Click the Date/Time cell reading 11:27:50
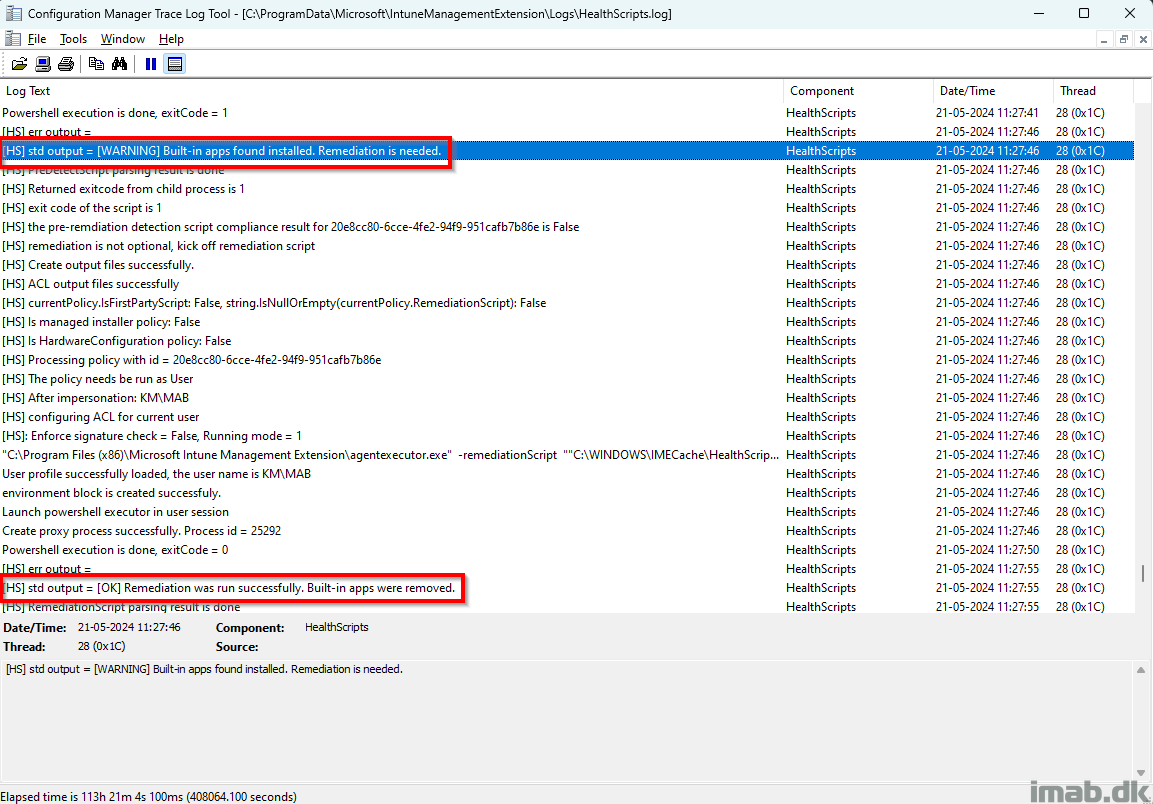The width and height of the screenshot is (1153, 804). 988,550
